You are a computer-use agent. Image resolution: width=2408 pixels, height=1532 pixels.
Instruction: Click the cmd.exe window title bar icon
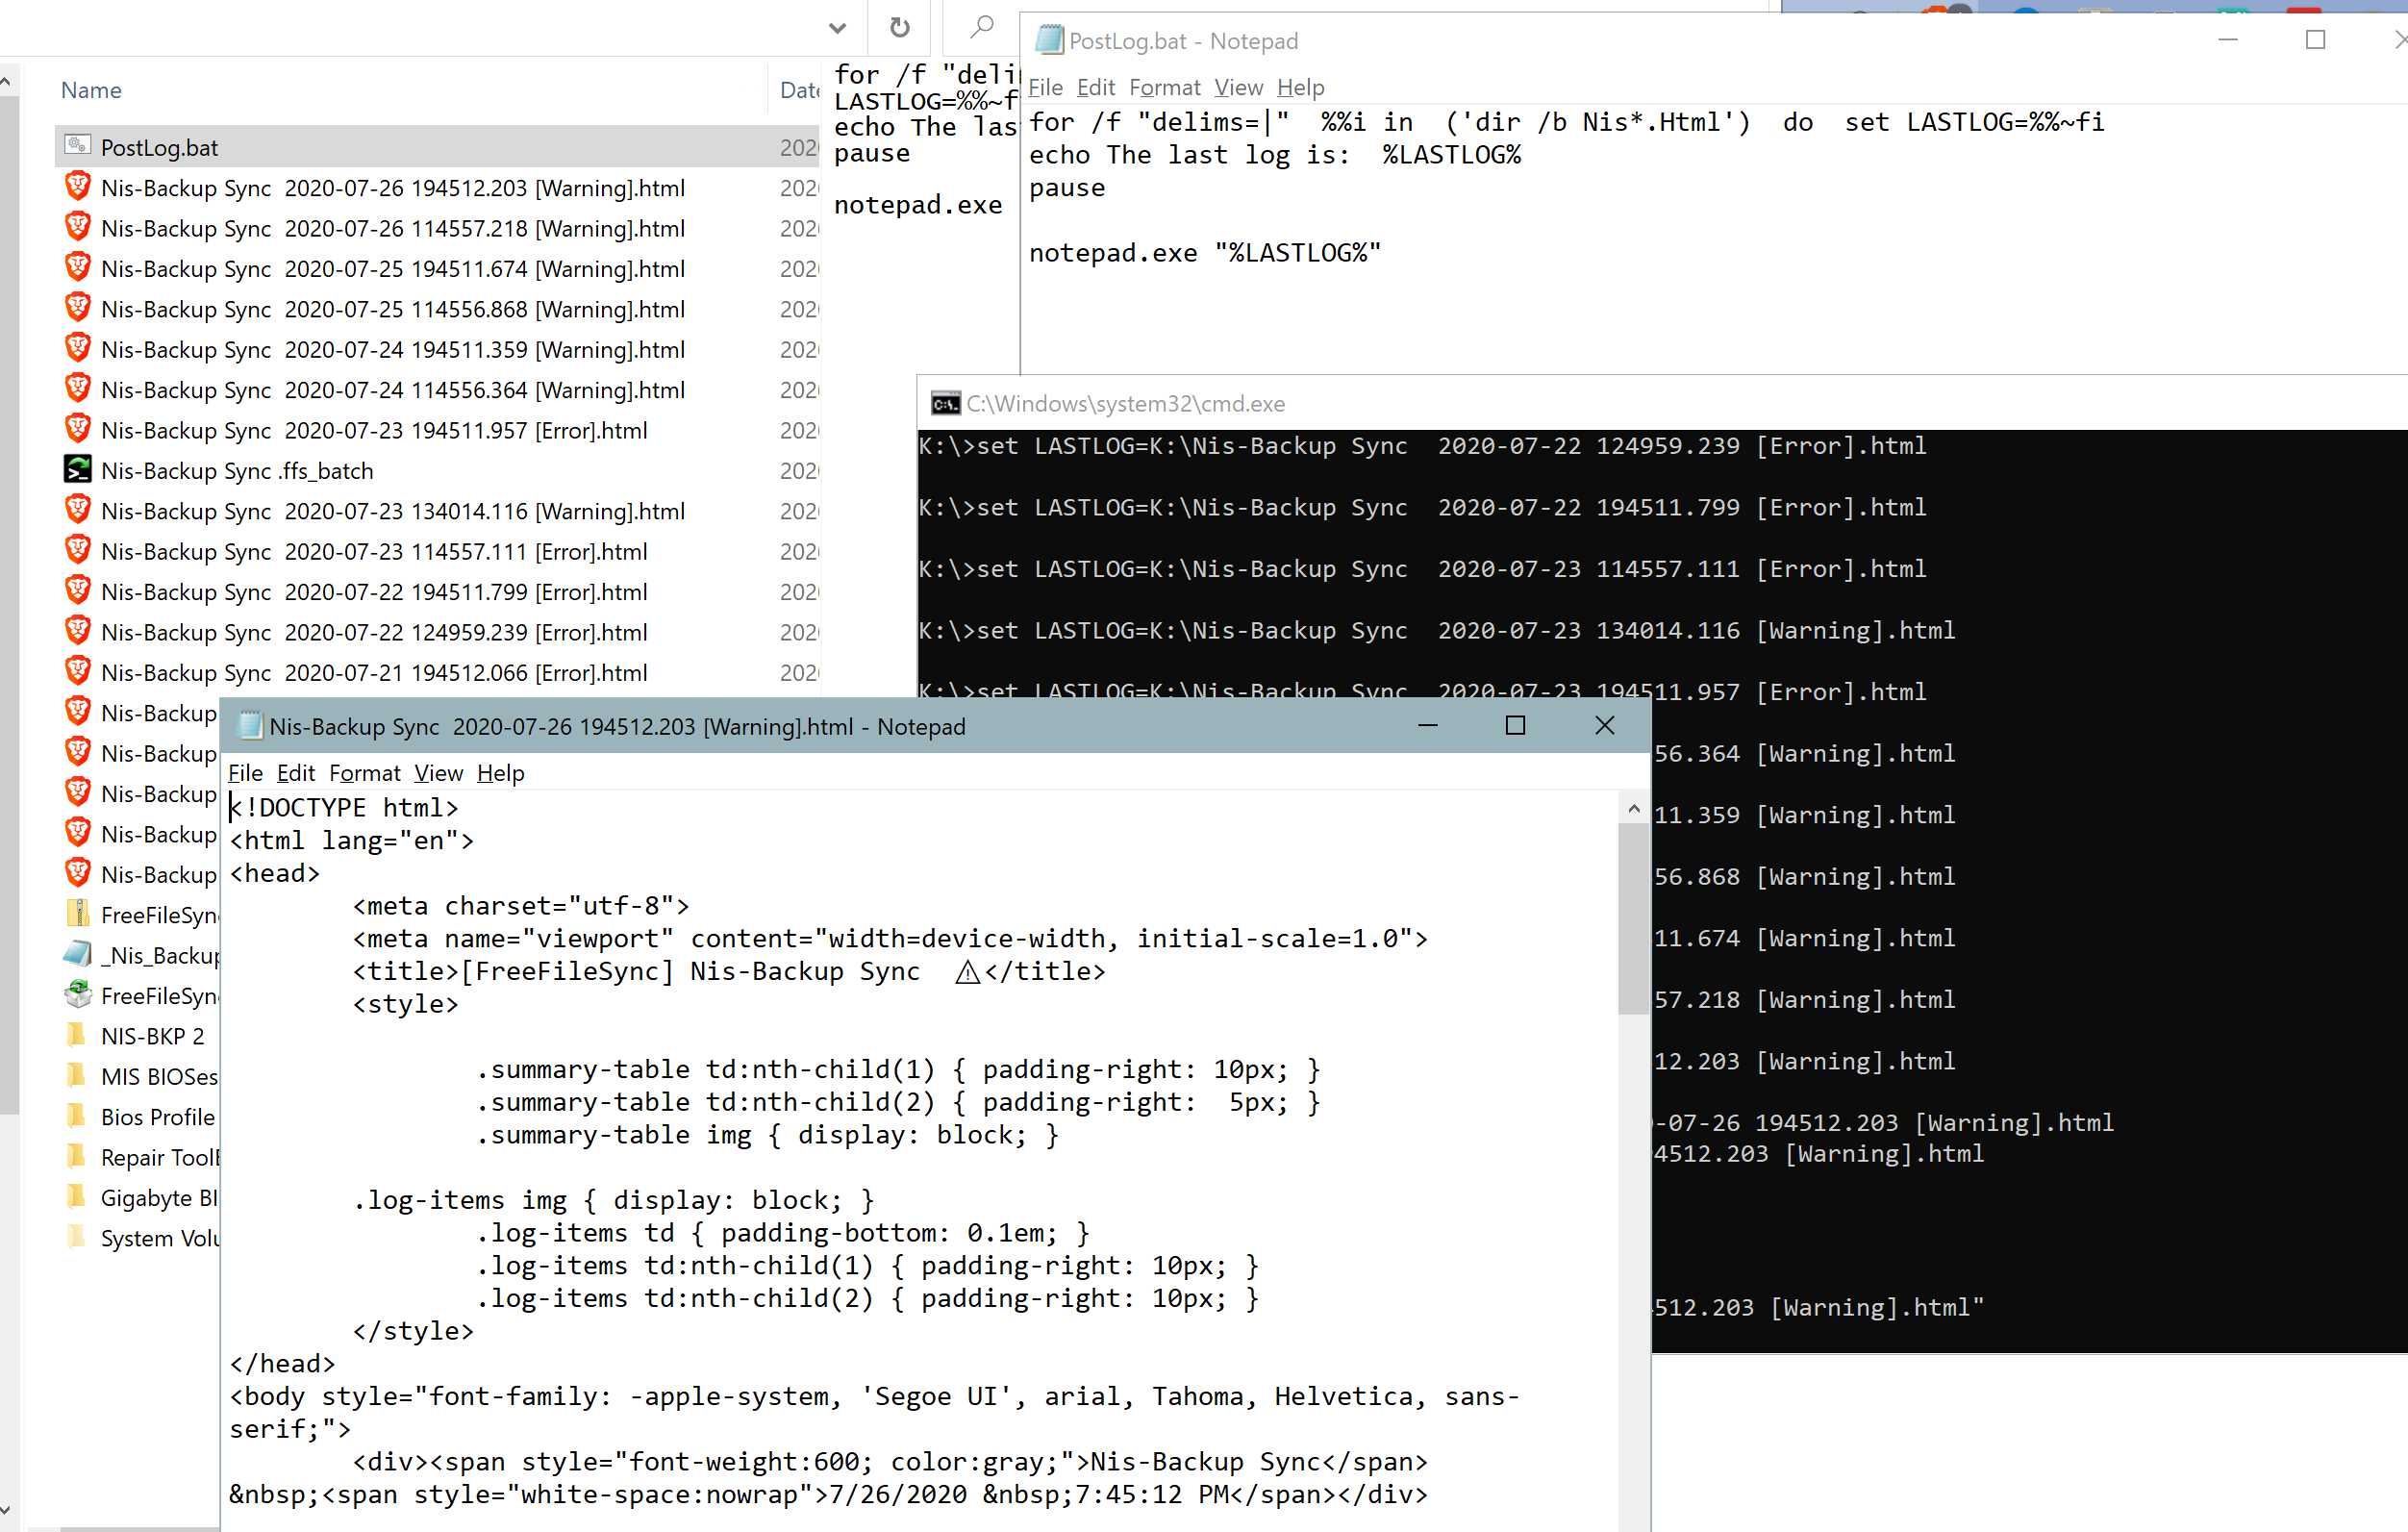(945, 403)
